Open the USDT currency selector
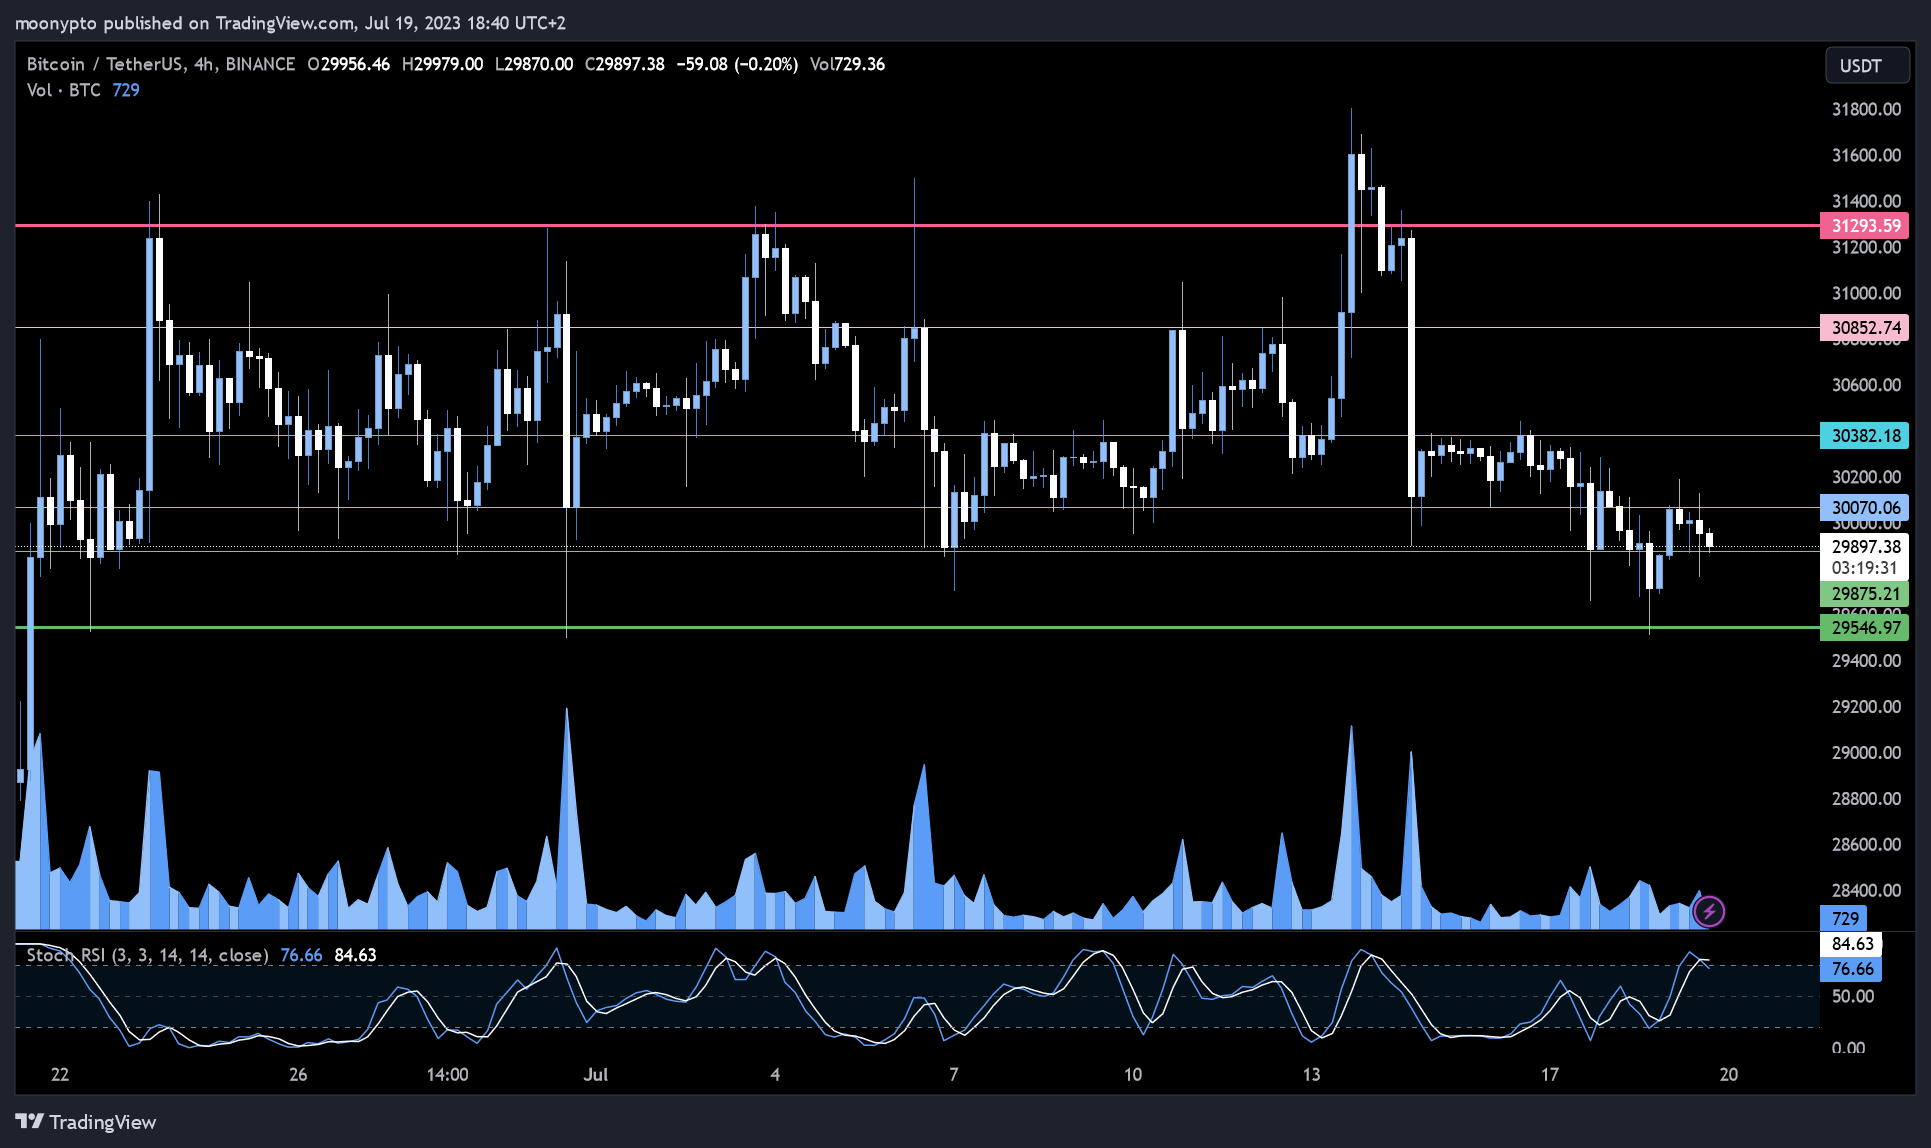This screenshot has height=1148, width=1931. (1867, 66)
